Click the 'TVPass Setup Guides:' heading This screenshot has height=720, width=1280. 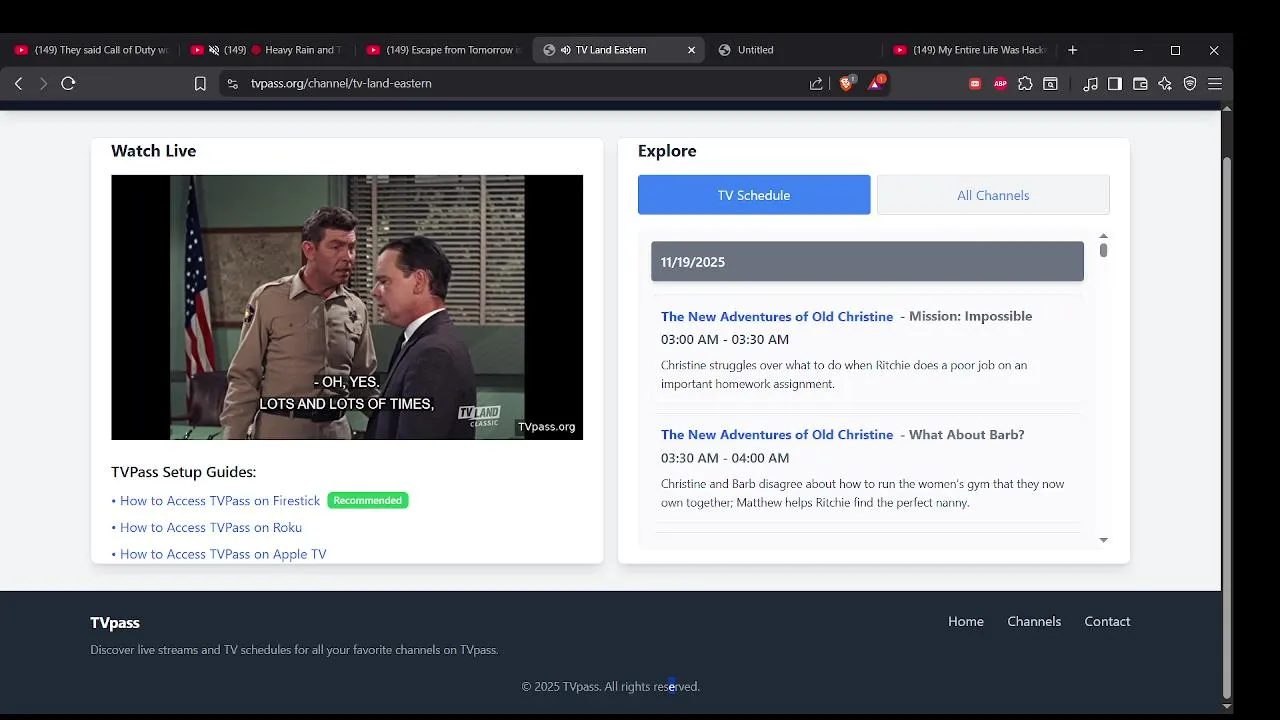click(x=184, y=472)
